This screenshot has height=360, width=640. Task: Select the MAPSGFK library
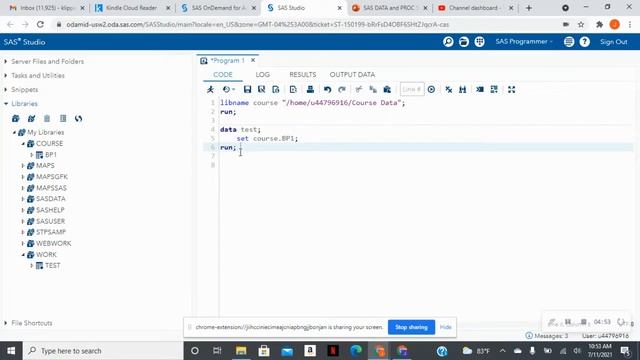52,177
